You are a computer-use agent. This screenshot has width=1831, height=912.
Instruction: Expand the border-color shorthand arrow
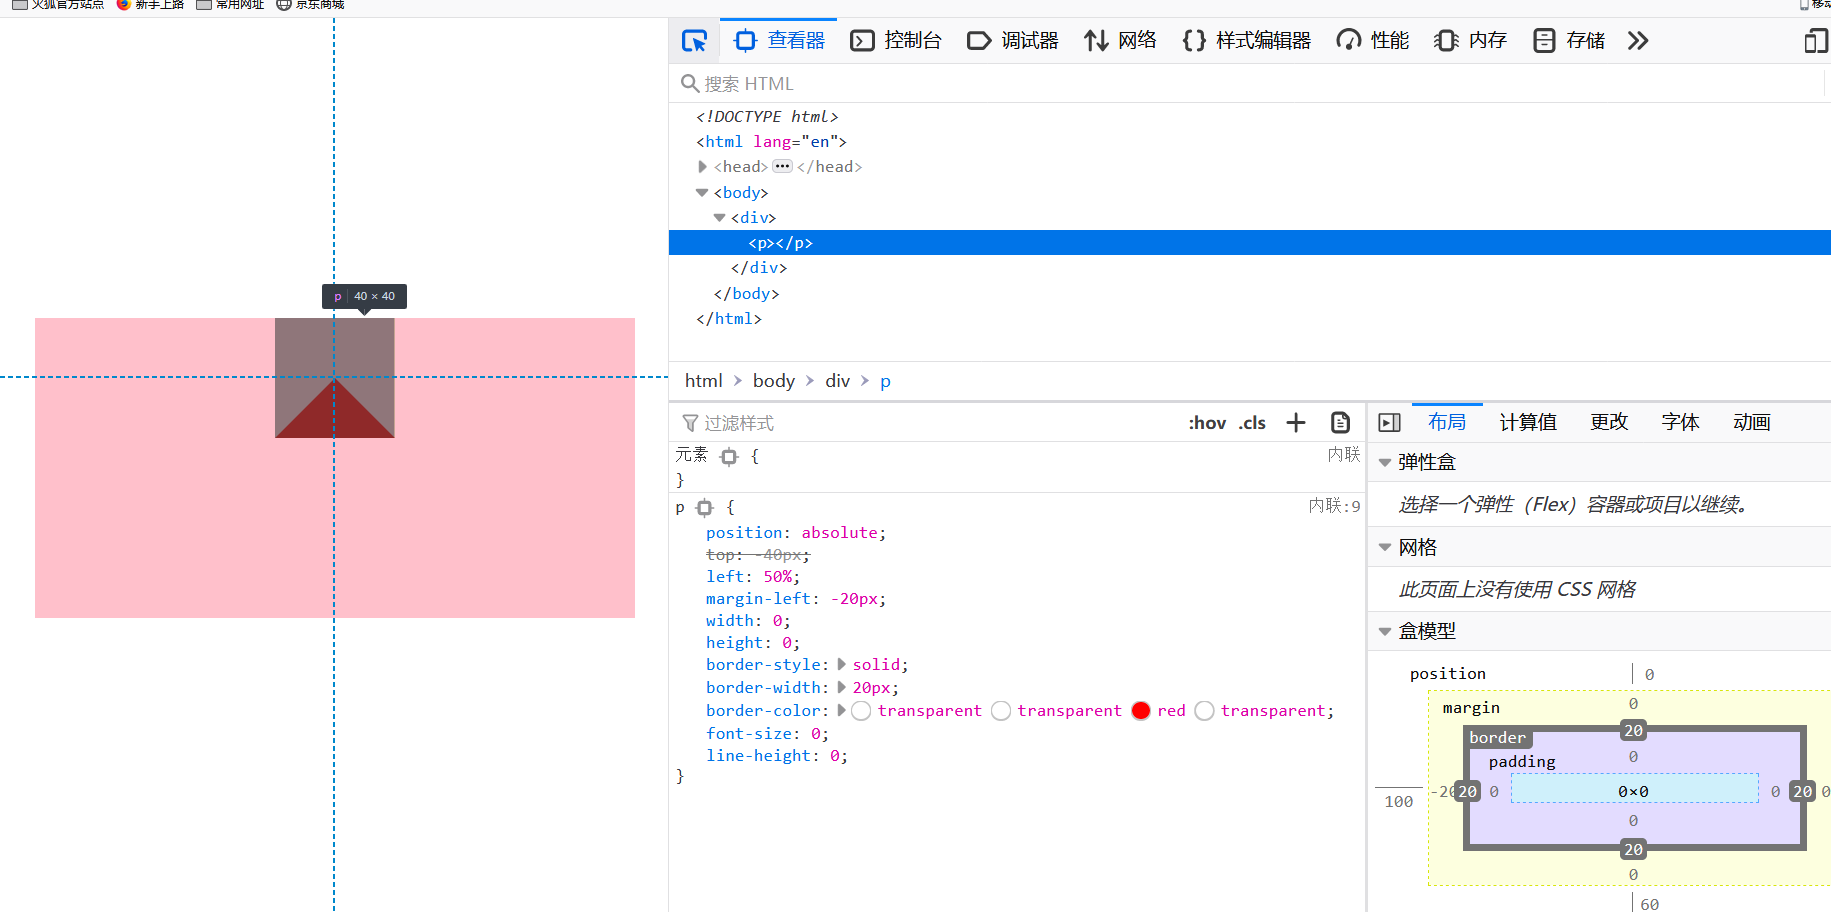tap(841, 711)
